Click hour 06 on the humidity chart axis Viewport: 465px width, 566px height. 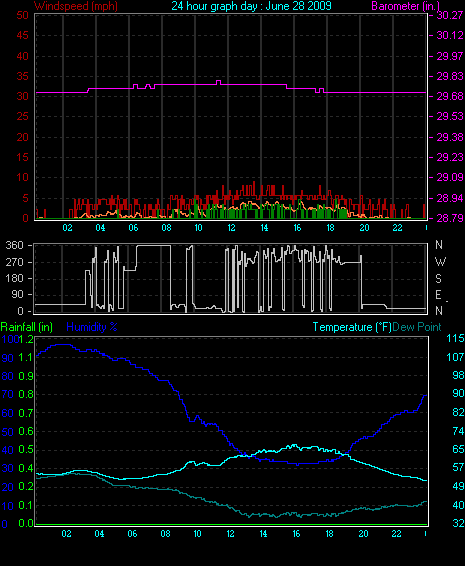(x=132, y=534)
